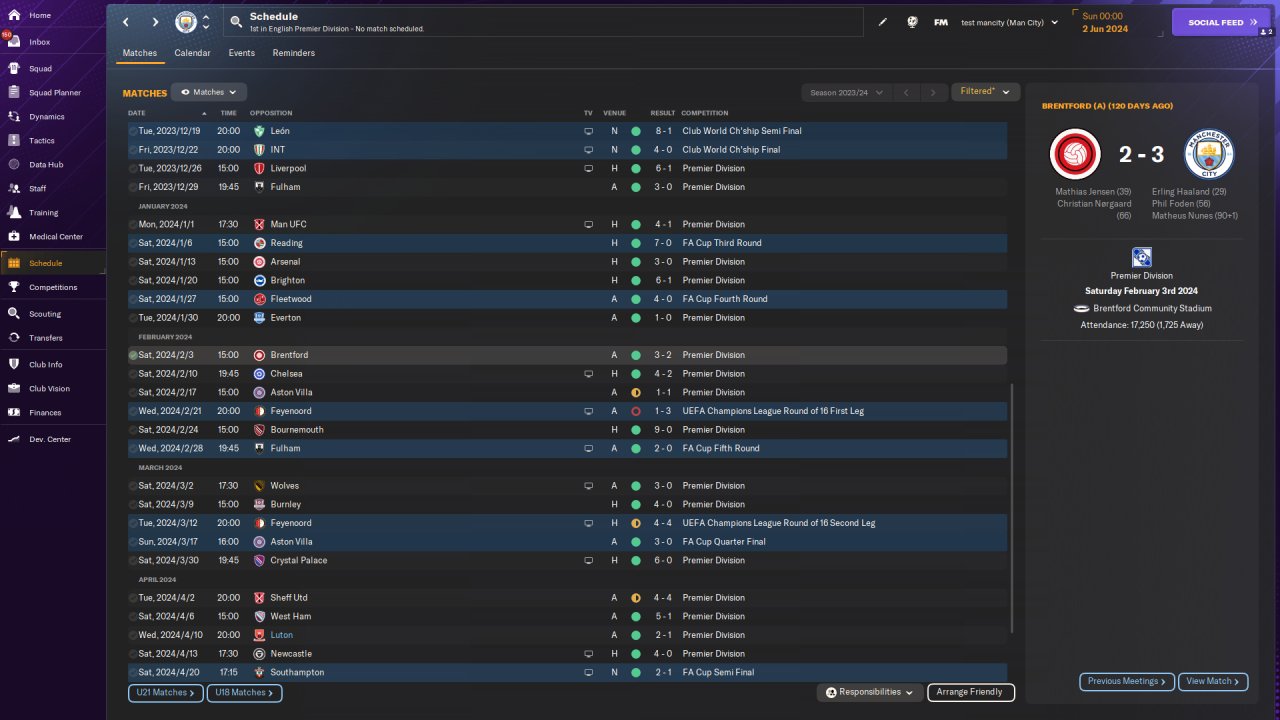Click the View Match button
The image size is (1280, 720).
point(1213,681)
